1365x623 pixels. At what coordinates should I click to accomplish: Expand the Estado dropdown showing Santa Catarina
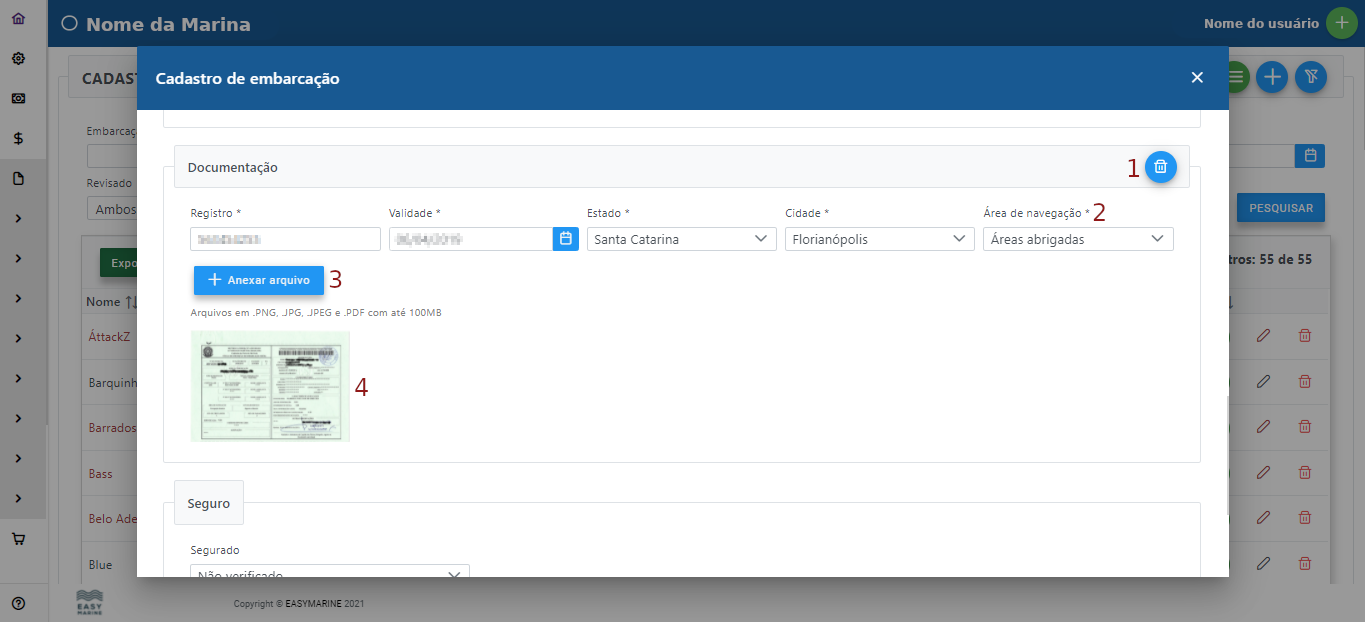click(x=681, y=239)
